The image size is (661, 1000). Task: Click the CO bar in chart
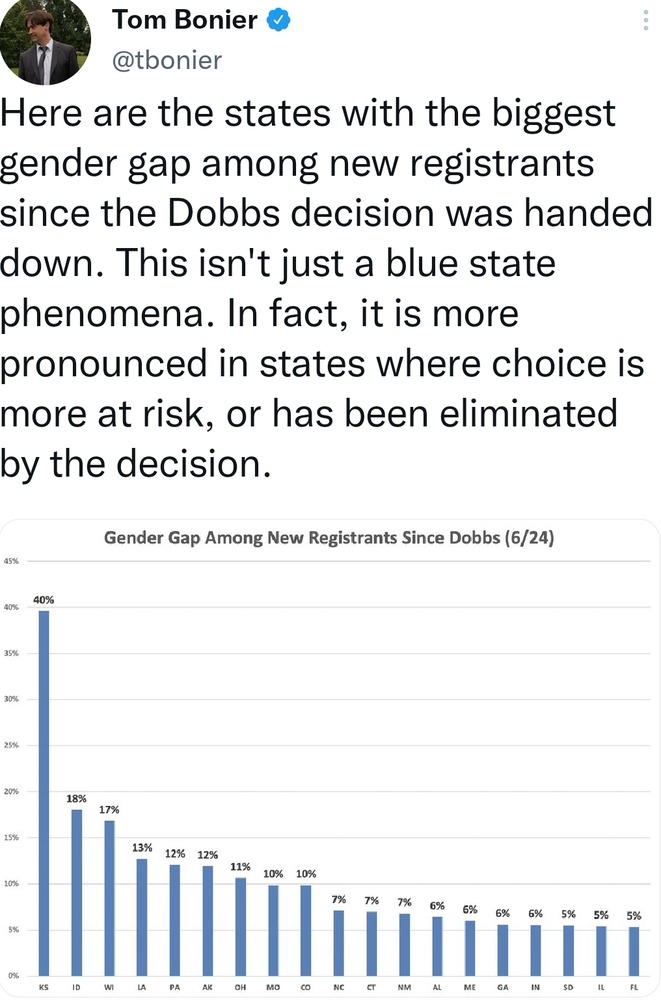coord(306,930)
